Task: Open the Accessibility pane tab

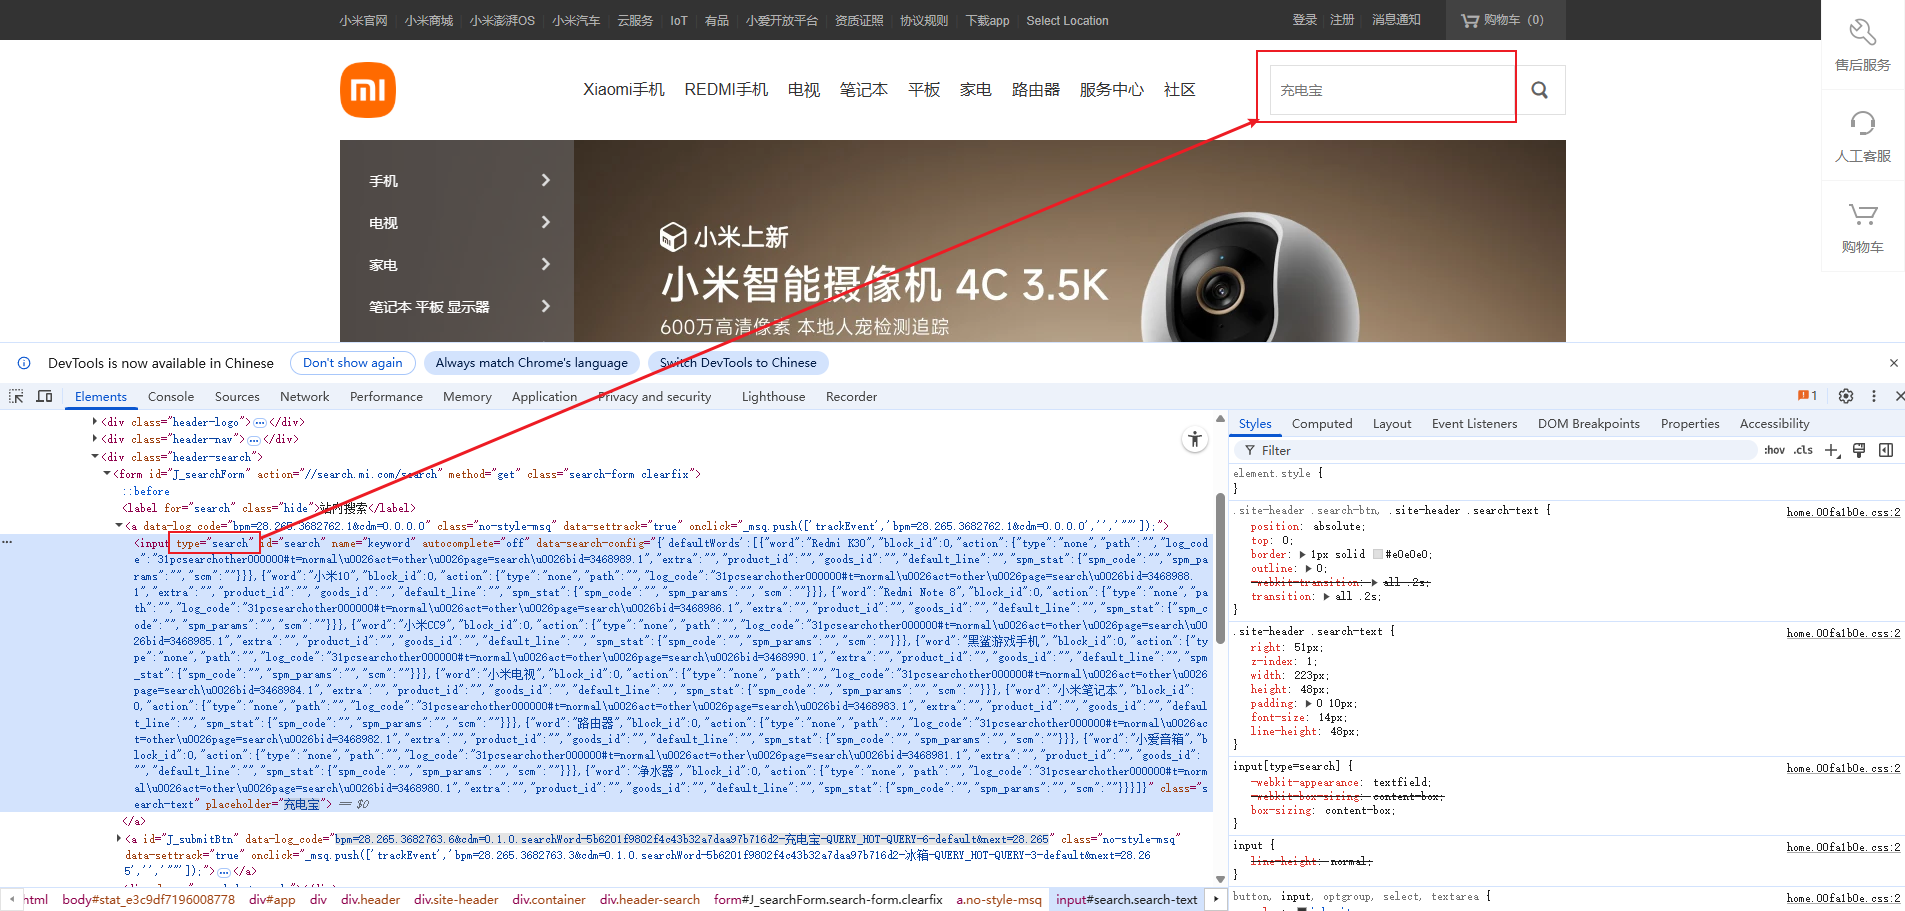Action: coord(1774,424)
